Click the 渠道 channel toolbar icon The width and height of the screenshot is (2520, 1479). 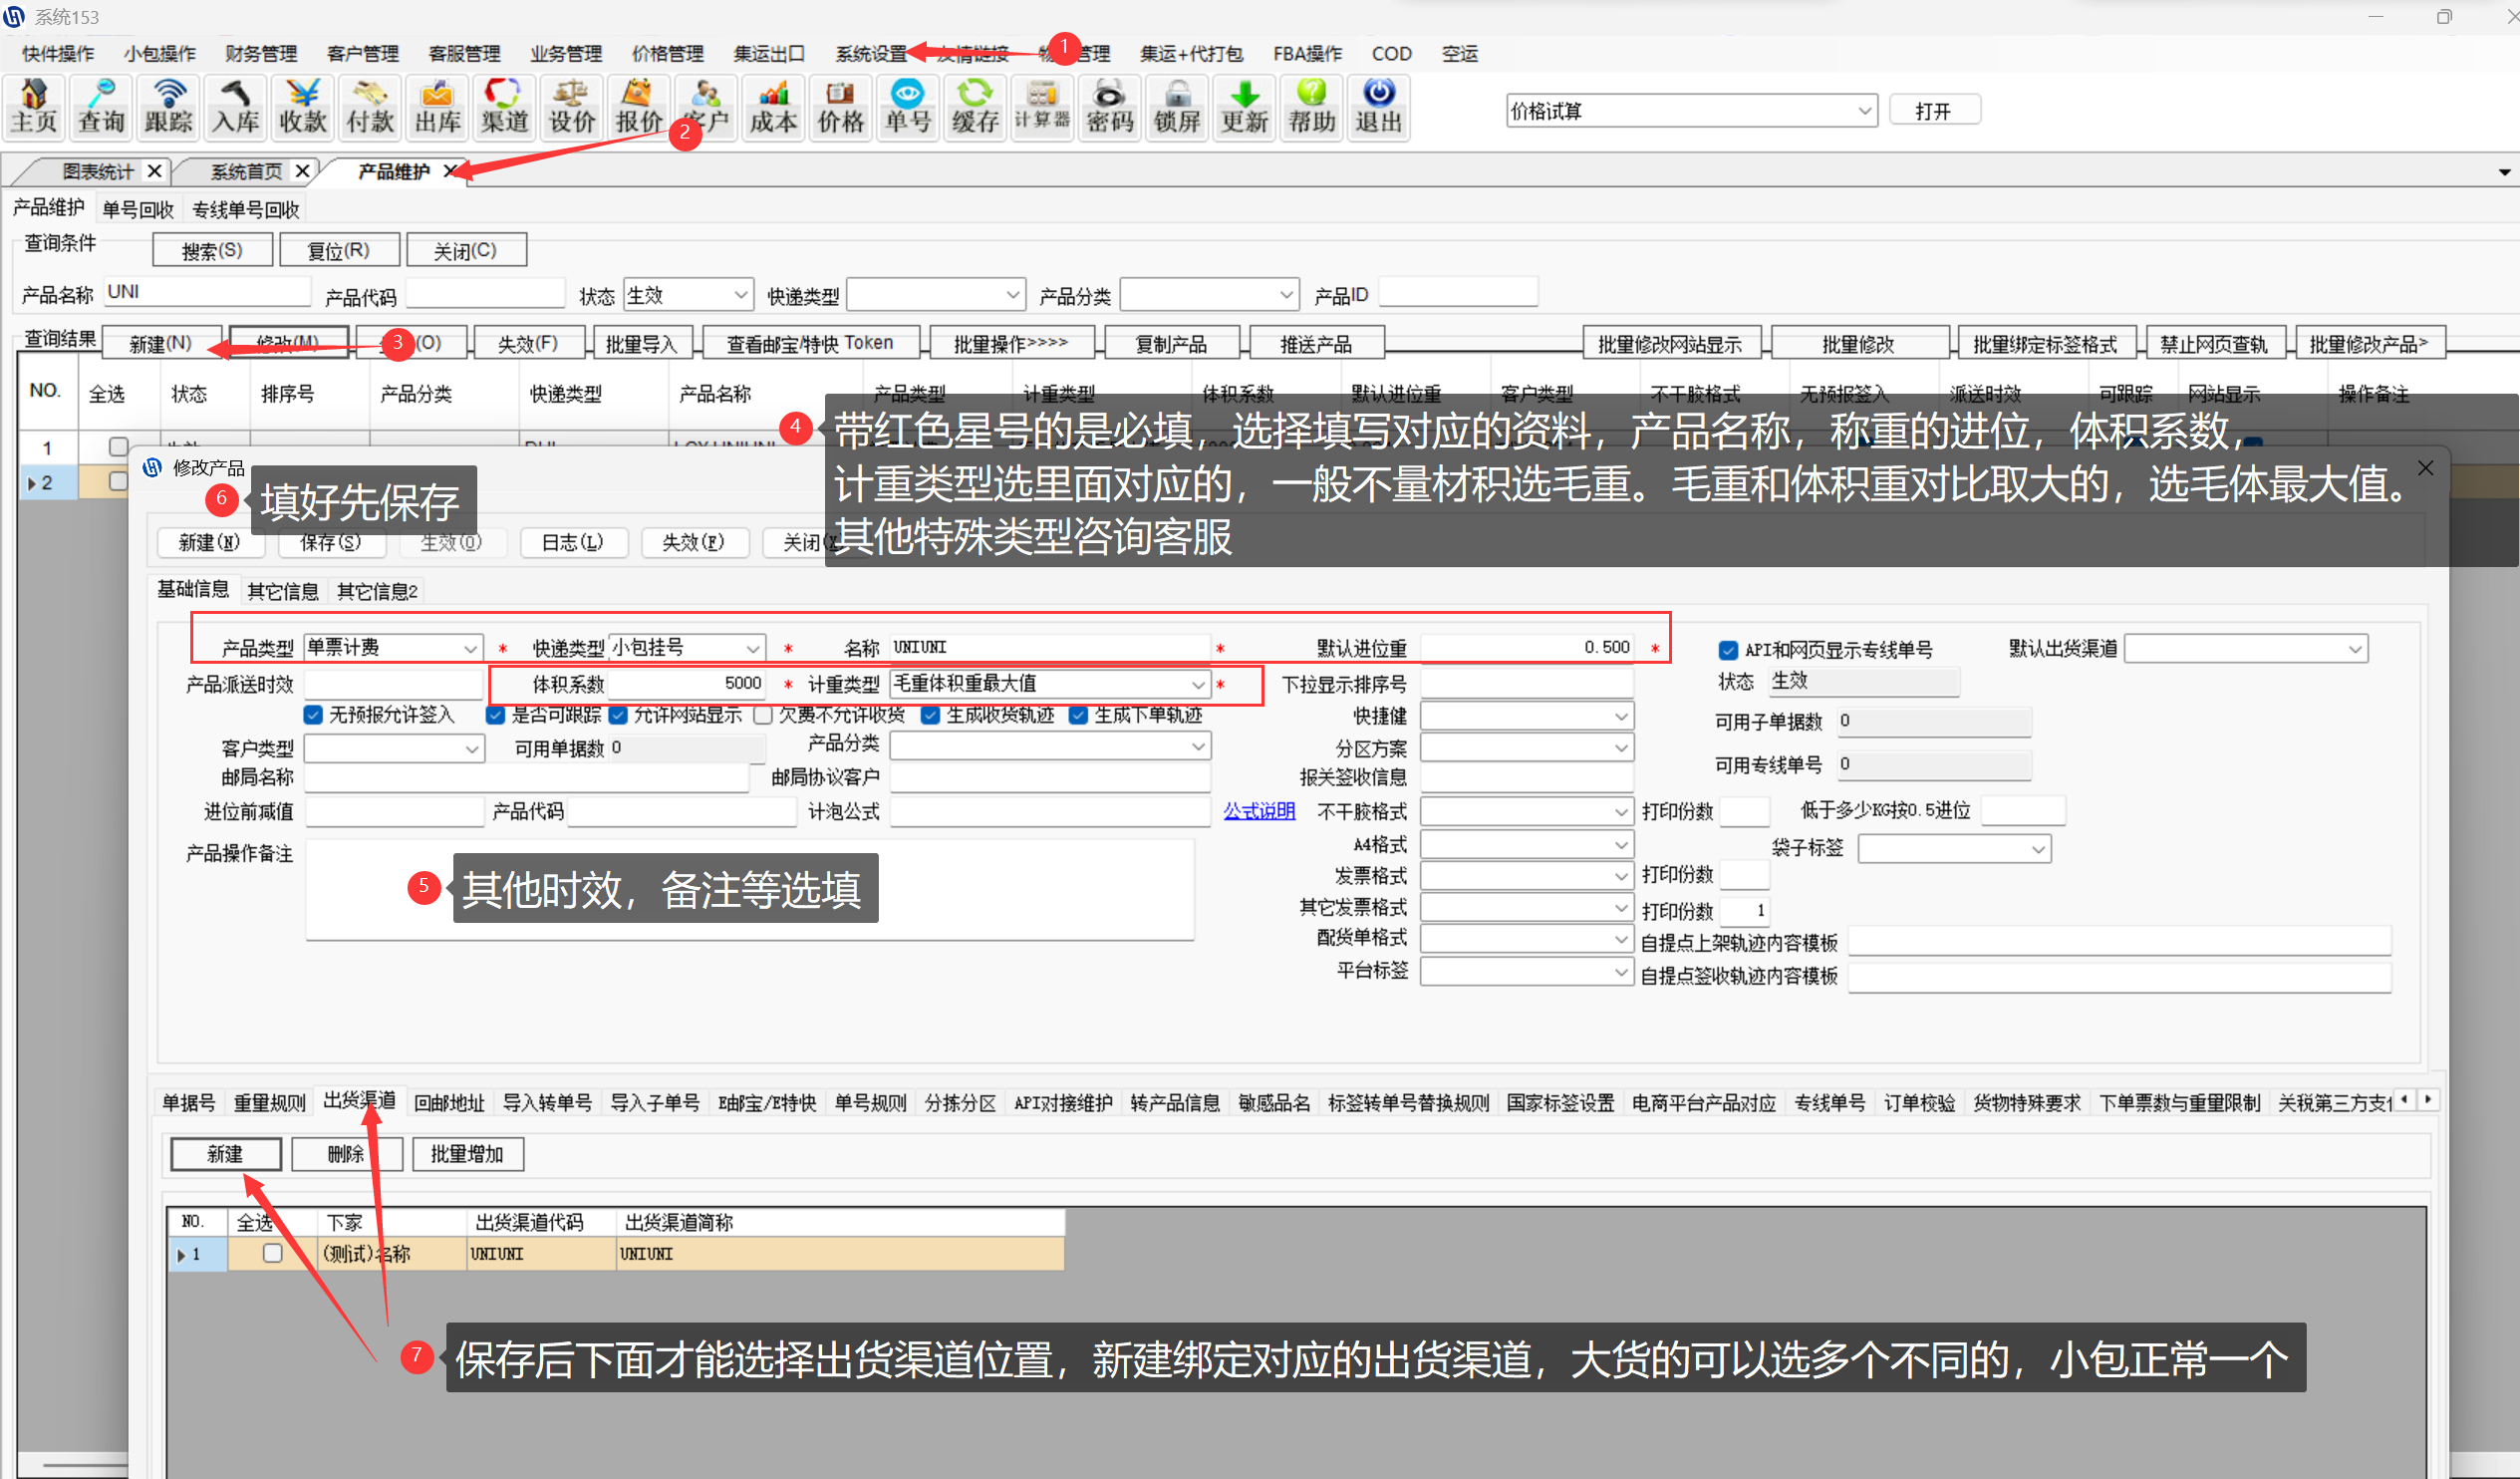point(504,106)
